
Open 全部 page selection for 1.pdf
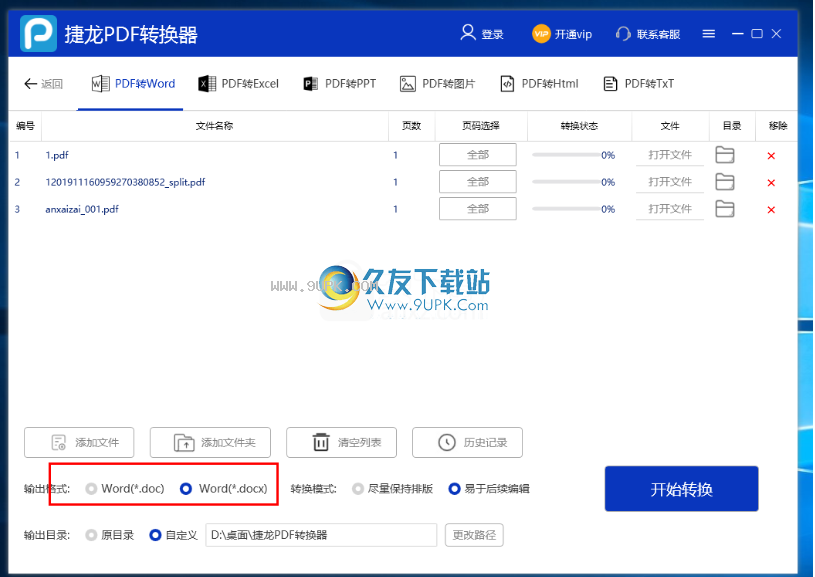(x=478, y=155)
